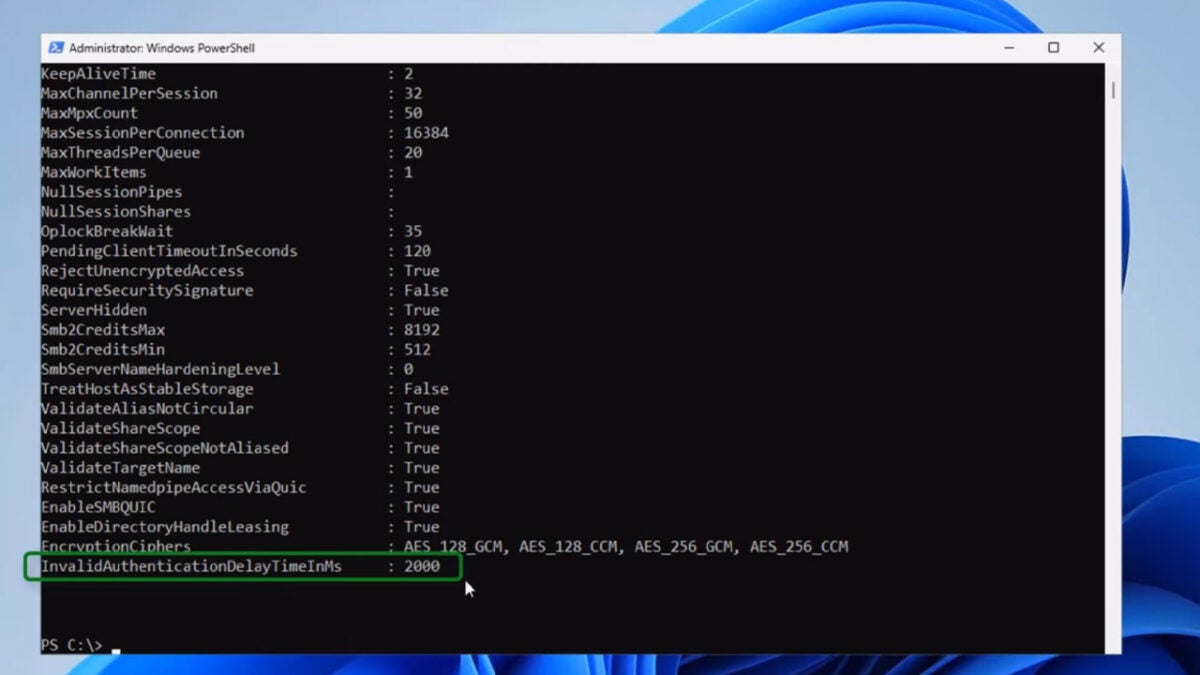
Task: Minimize the Windows PowerShell window
Action: click(1008, 47)
